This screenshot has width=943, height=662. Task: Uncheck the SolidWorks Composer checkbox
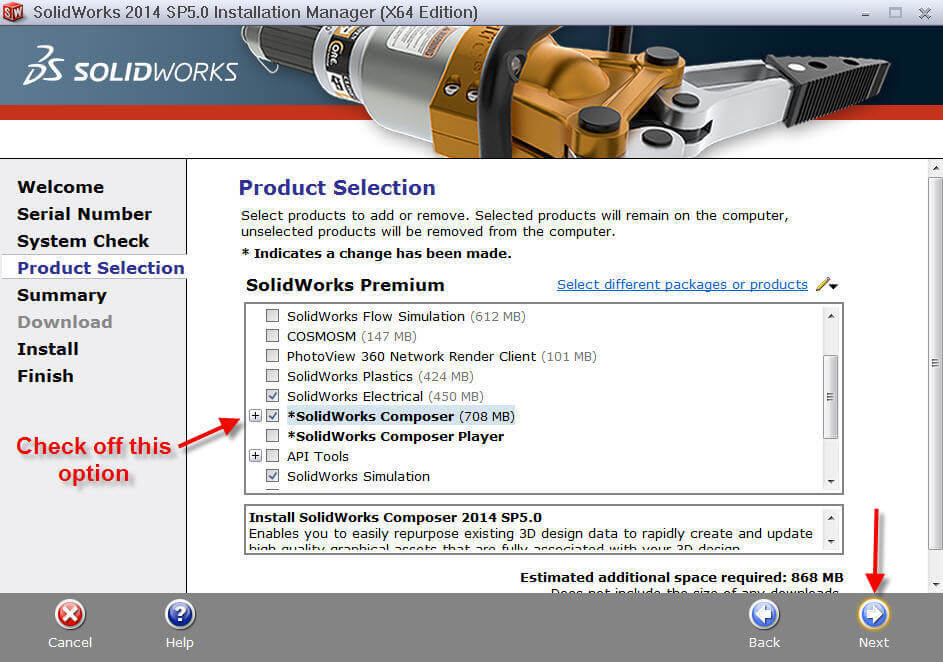point(272,415)
